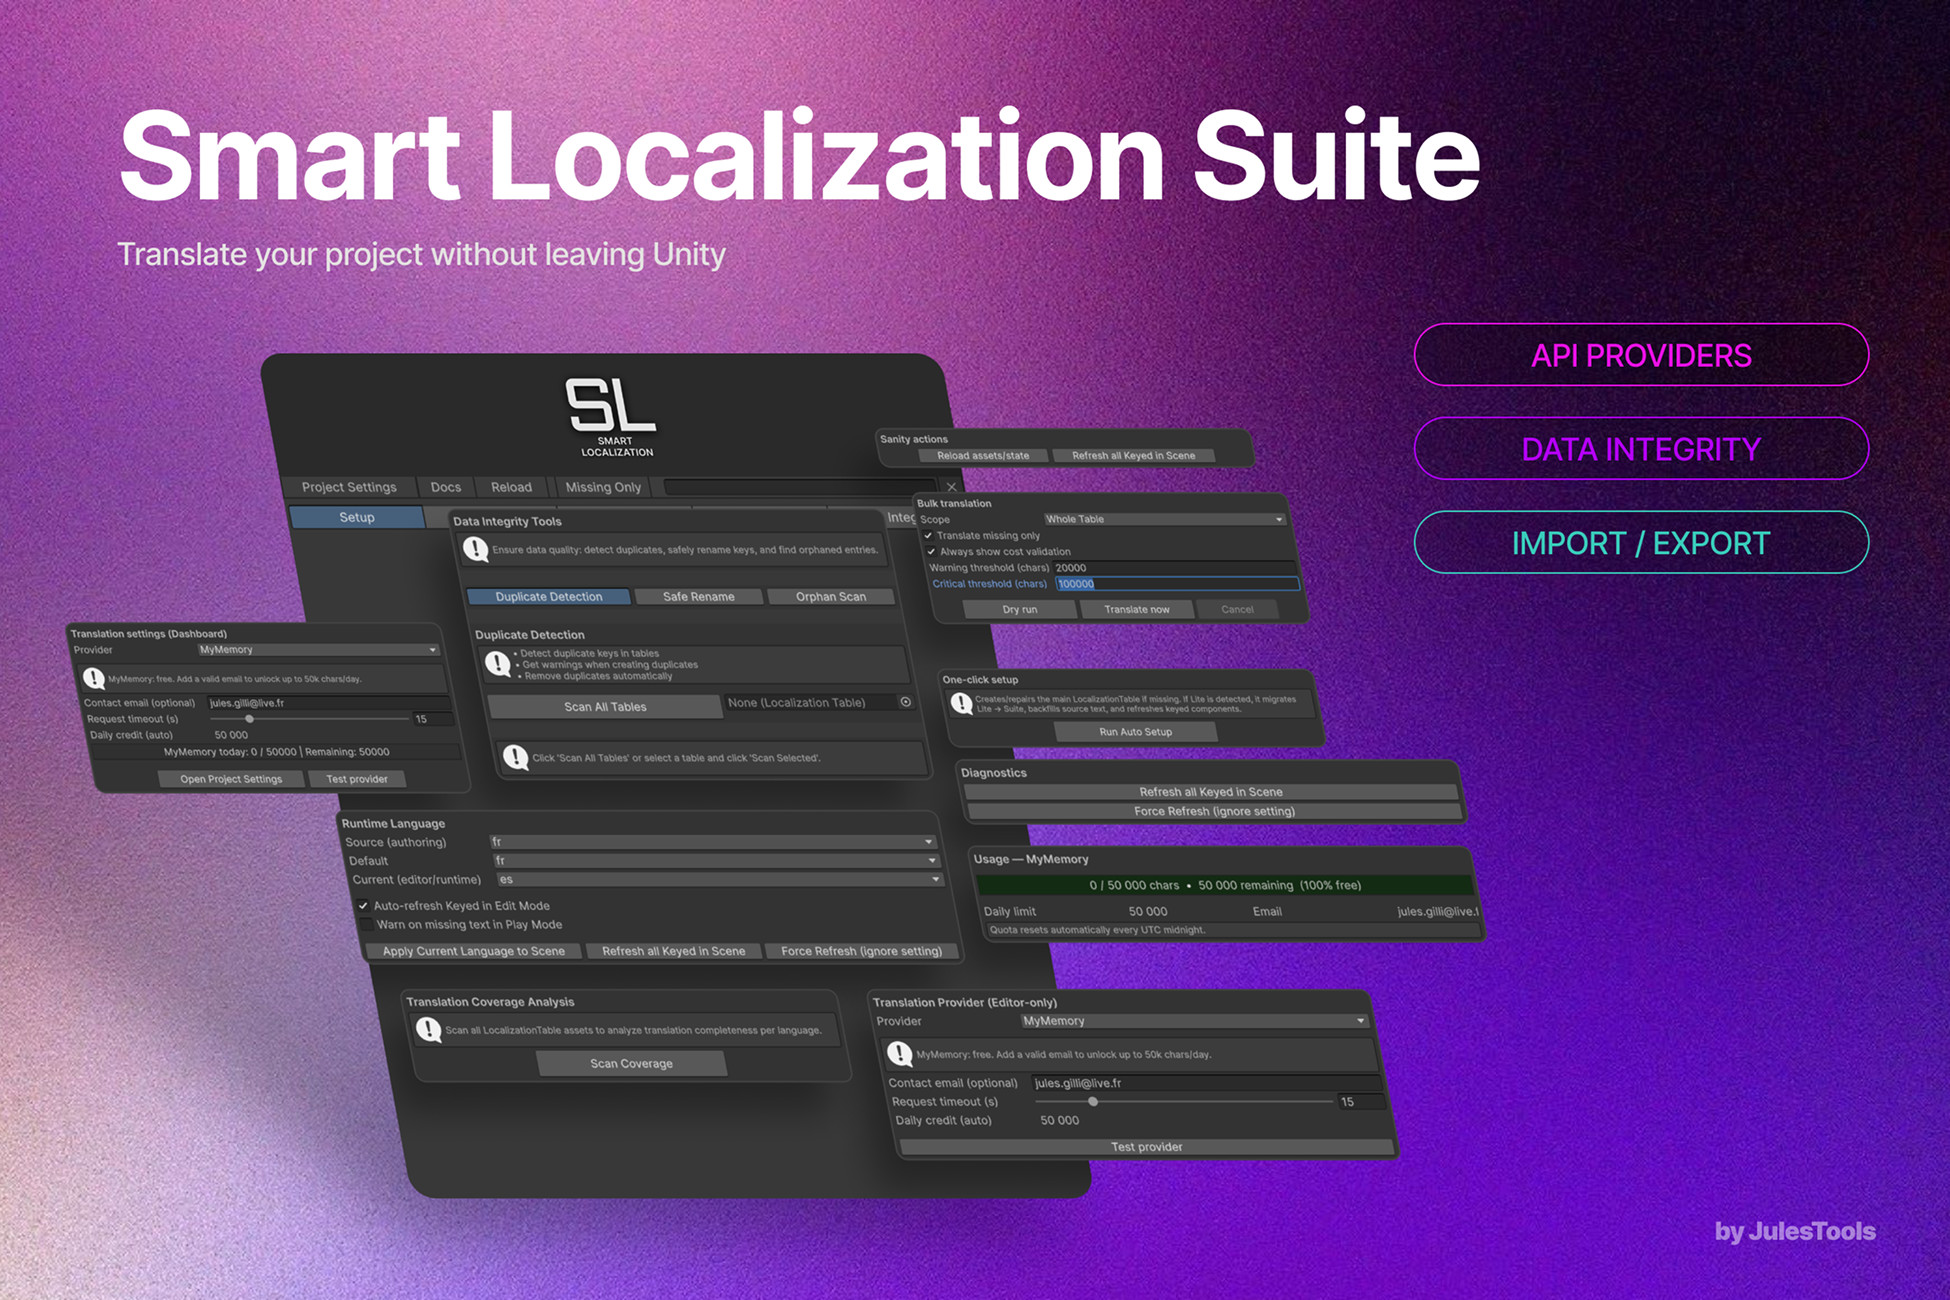Click the Scan All Tables button
Image resolution: width=1950 pixels, height=1300 pixels.
pyautogui.click(x=605, y=706)
